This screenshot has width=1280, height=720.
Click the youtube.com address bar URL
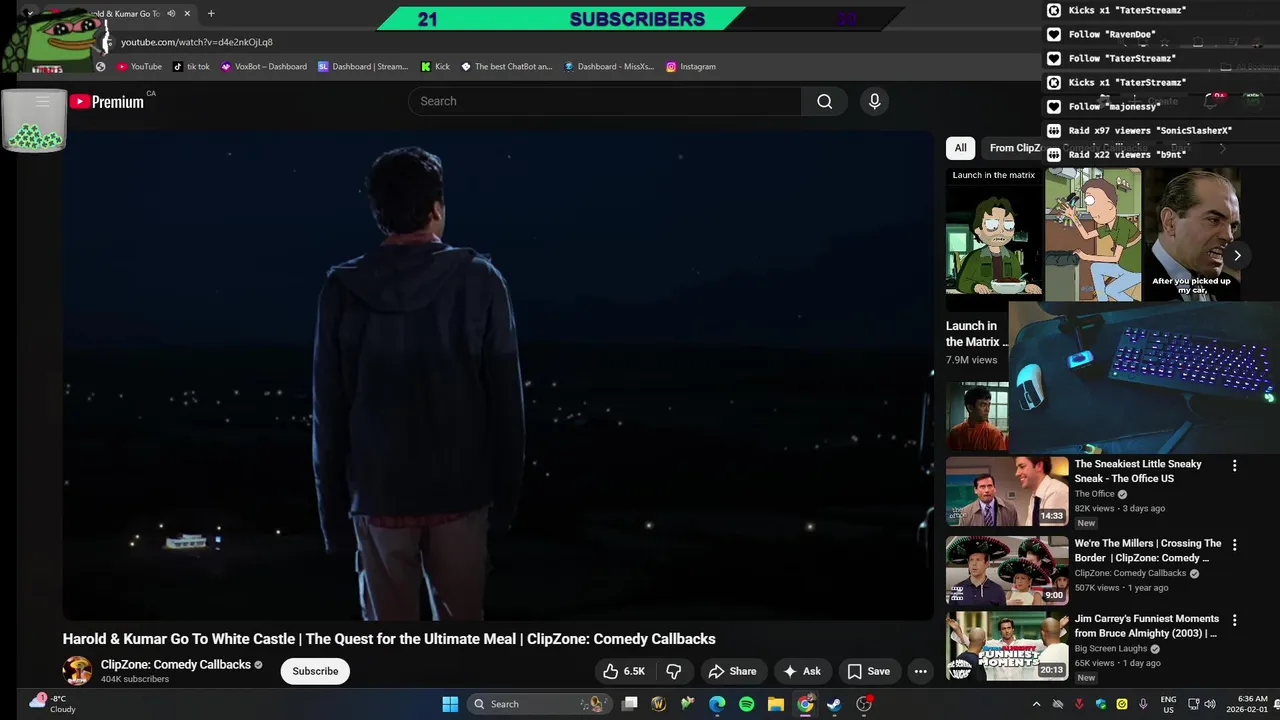(x=197, y=42)
